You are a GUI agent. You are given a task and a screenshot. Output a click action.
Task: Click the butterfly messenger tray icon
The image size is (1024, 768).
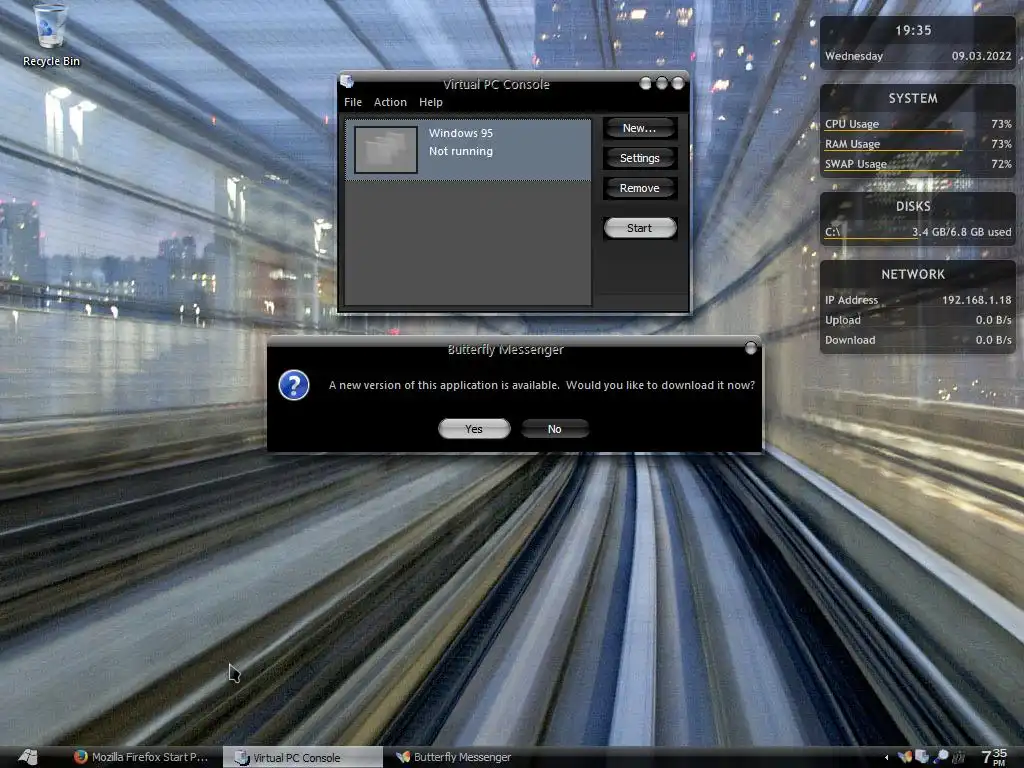[x=904, y=757]
